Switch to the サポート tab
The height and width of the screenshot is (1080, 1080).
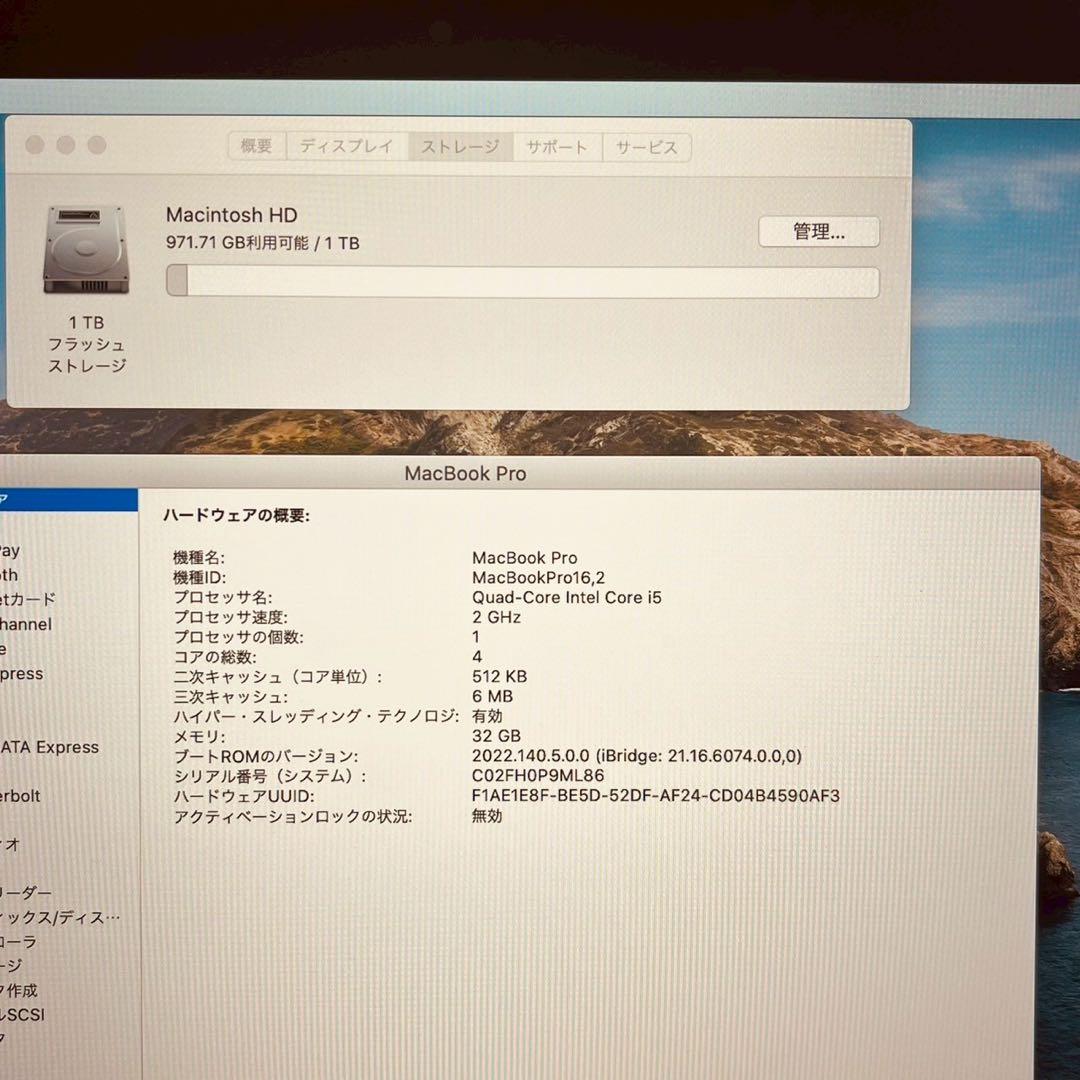tap(556, 146)
